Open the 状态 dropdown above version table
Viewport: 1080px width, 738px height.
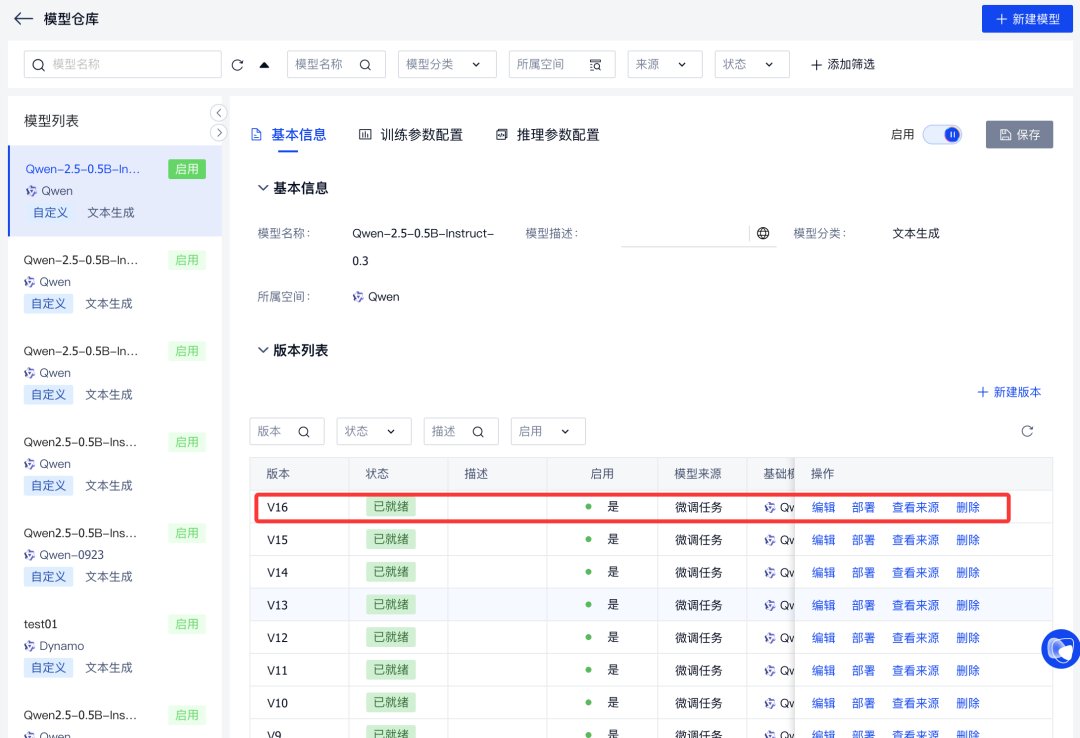click(x=374, y=431)
